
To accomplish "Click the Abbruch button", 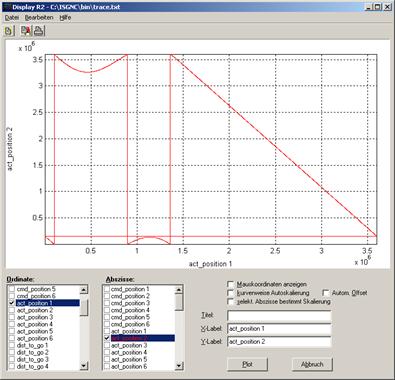I will (312, 364).
